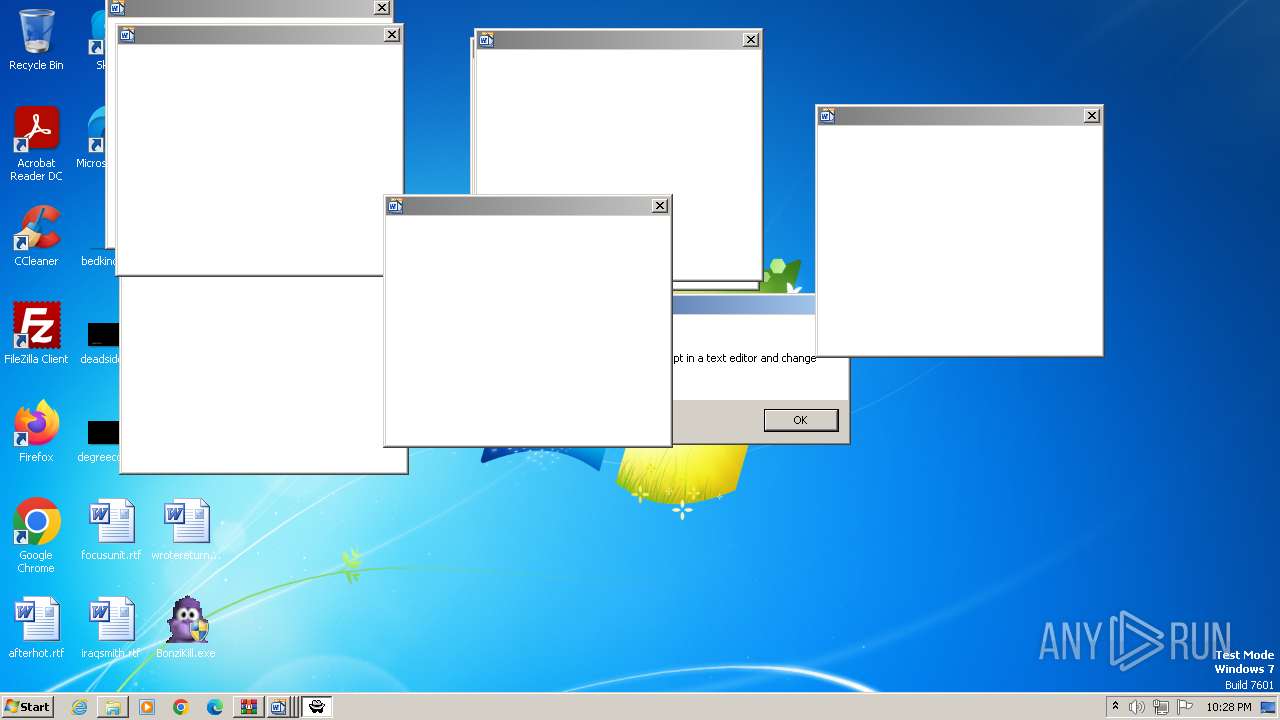This screenshot has width=1280, height=720.
Task: Close the blank window beside the ANY.RUN side
Action: coord(1092,116)
